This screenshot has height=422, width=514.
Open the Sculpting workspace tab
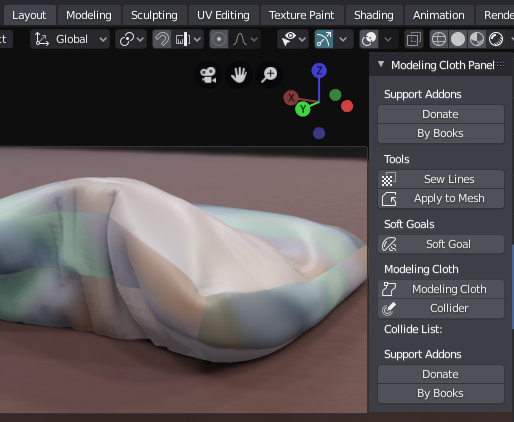154,15
